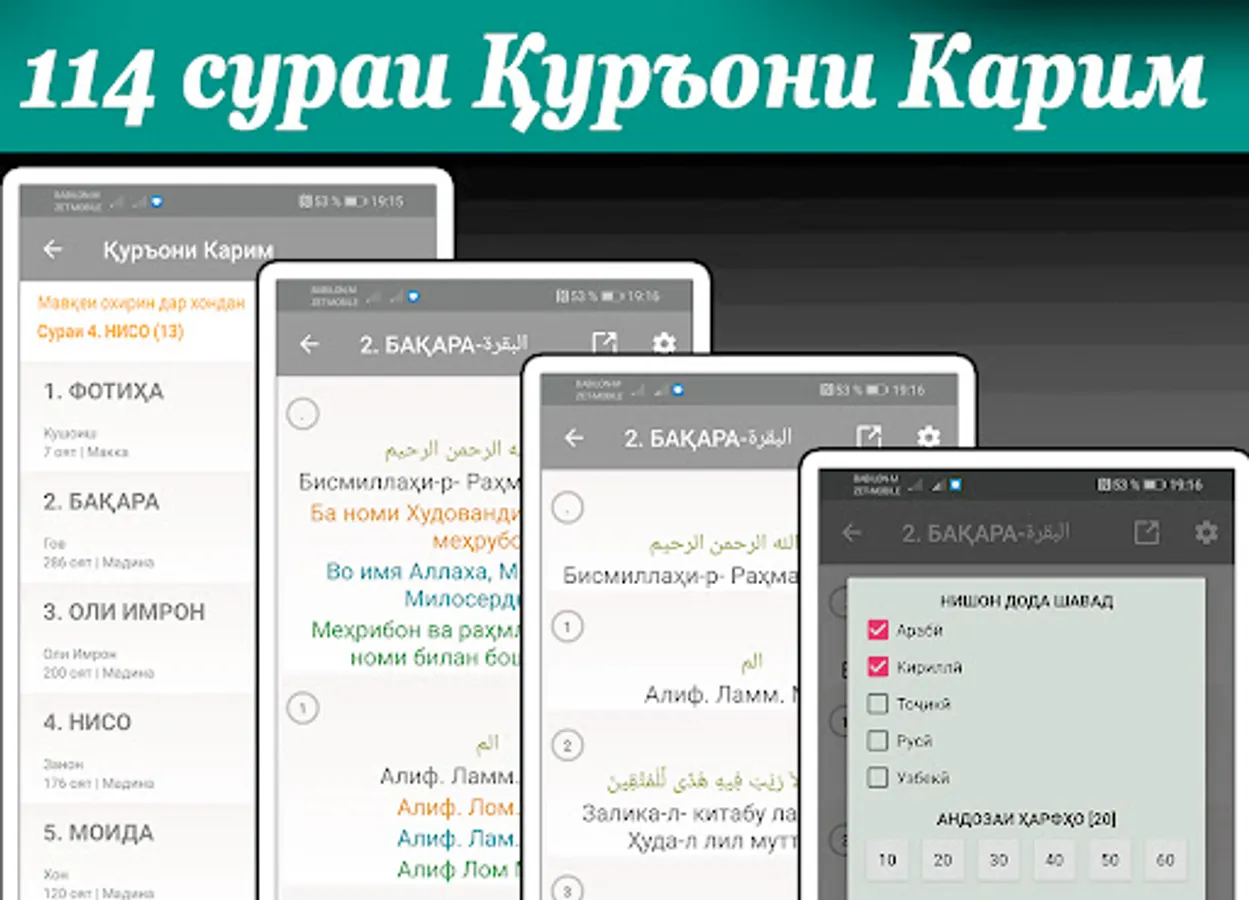This screenshot has height=900, width=1249.
Task: Open settings gear on Залика-л- китабу screen
Action: (929, 437)
